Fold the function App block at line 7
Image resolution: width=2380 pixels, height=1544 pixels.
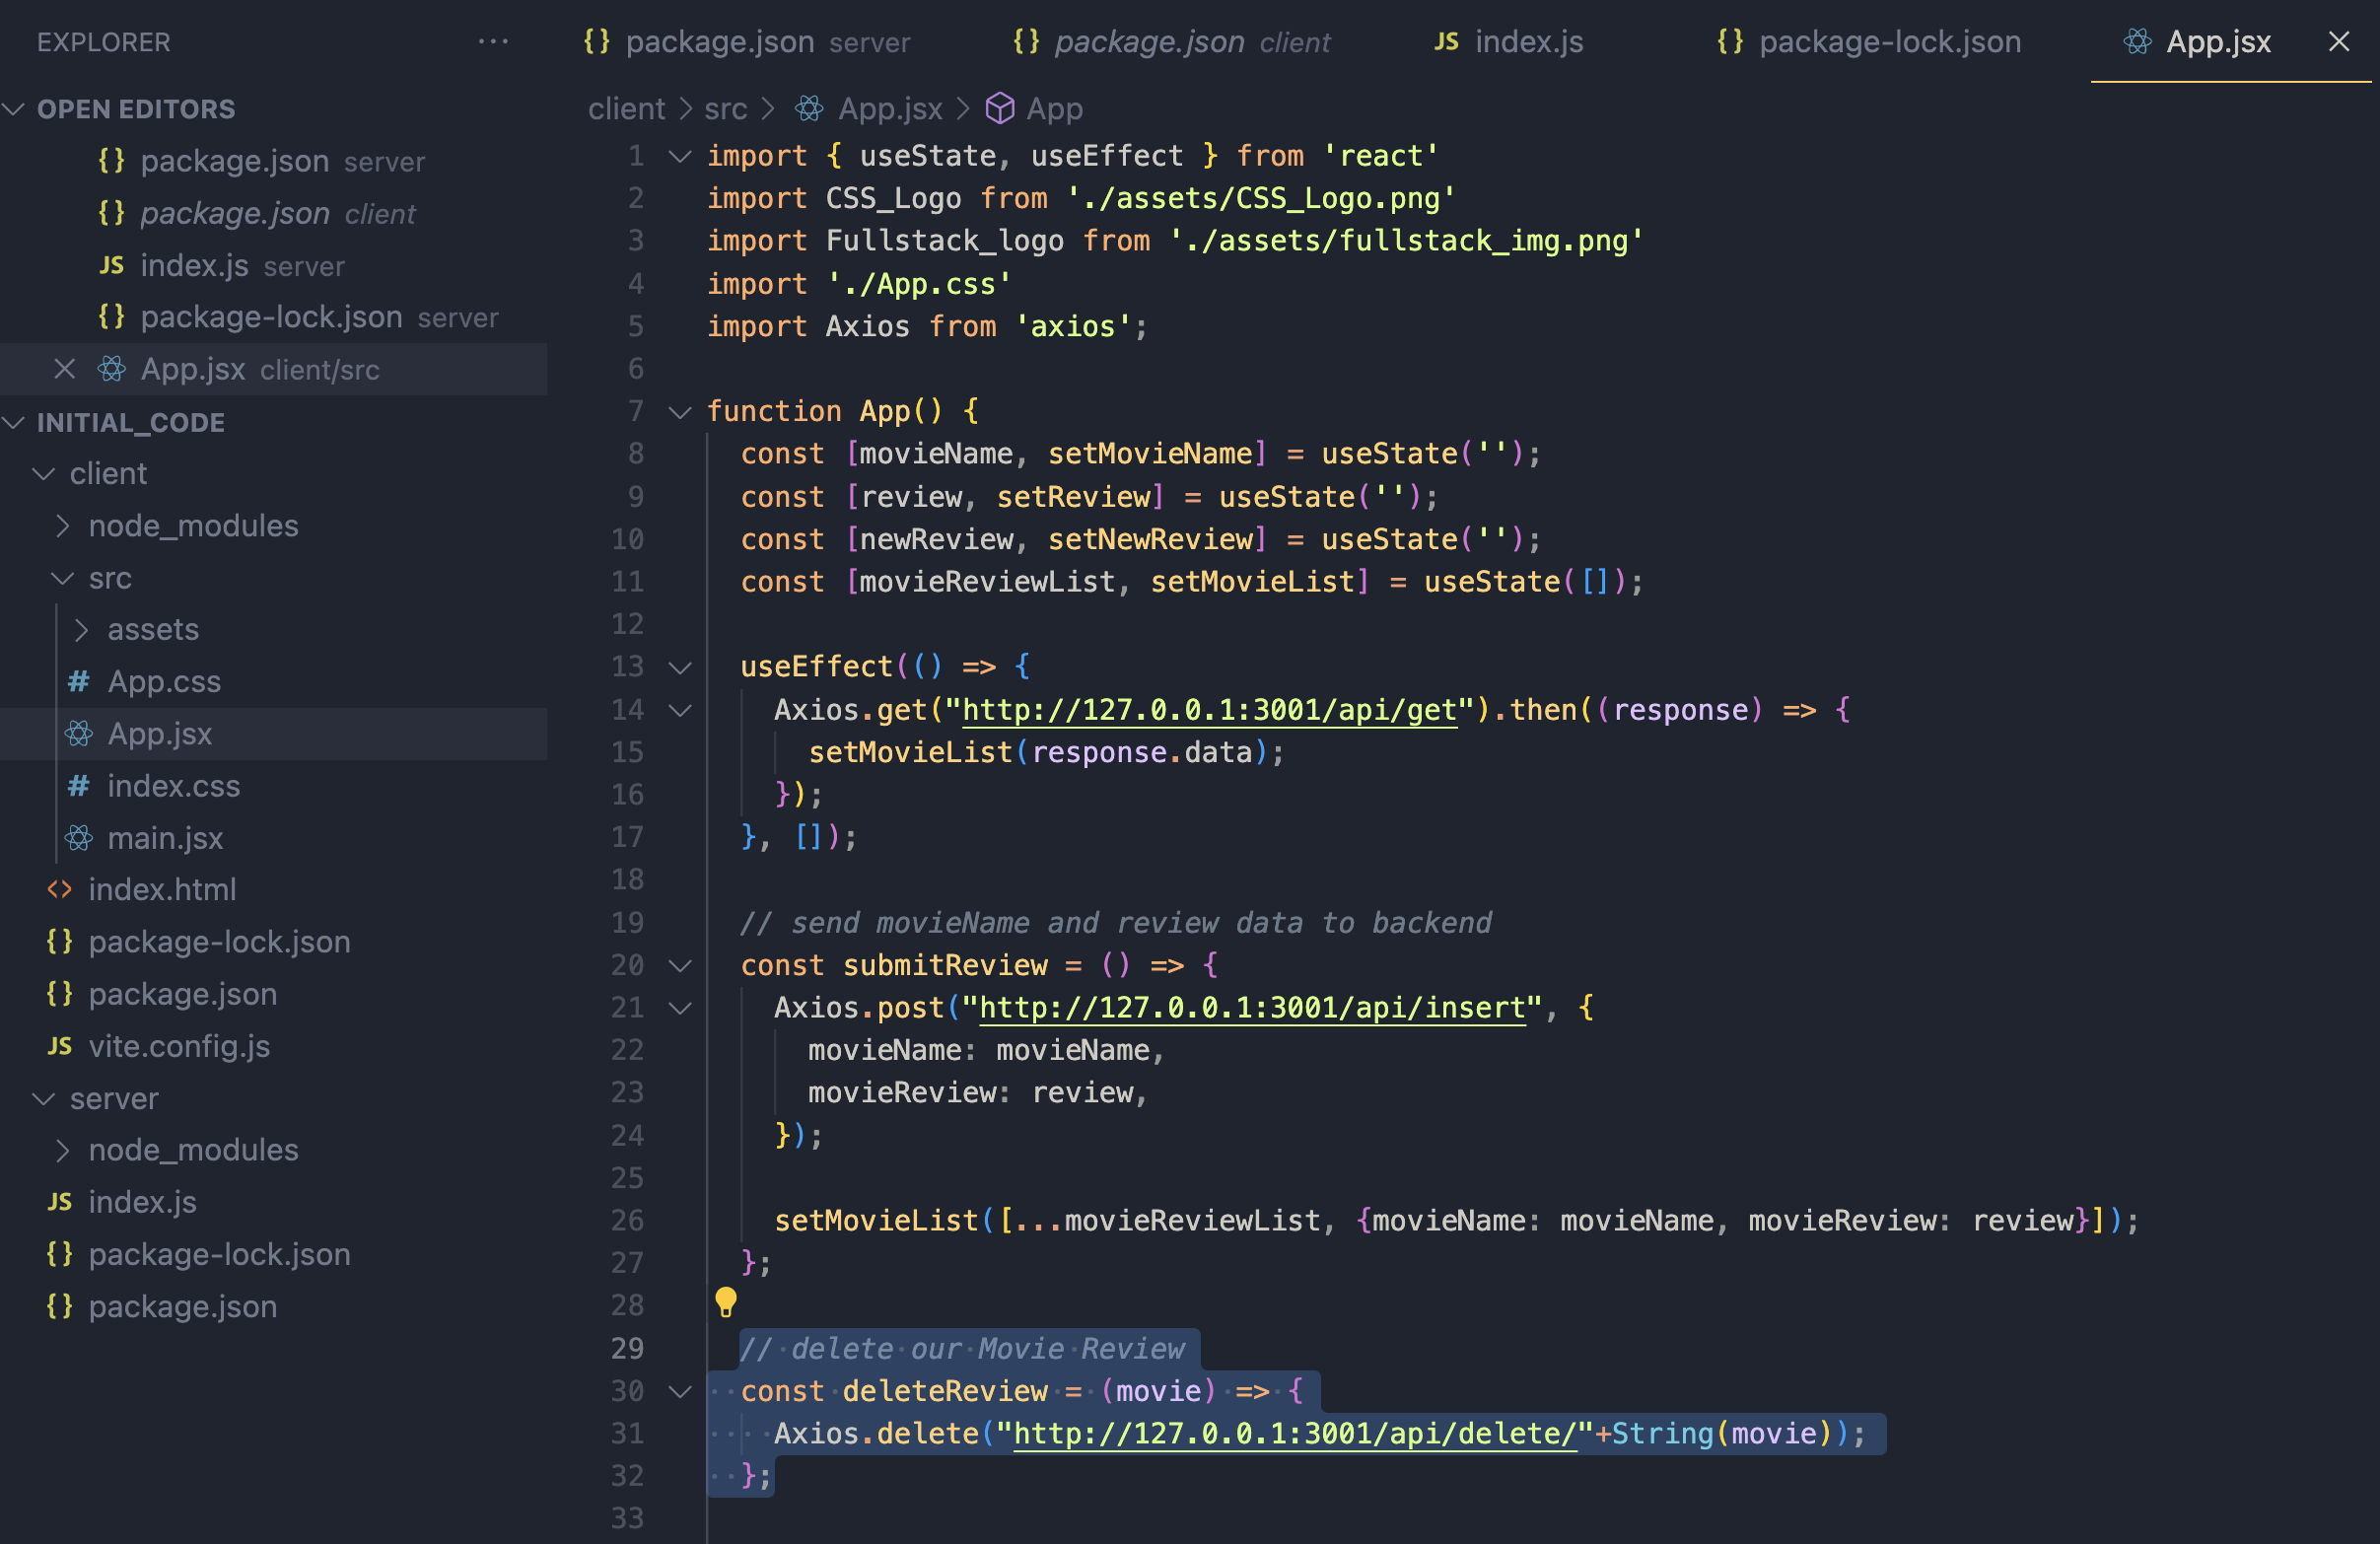pos(680,411)
